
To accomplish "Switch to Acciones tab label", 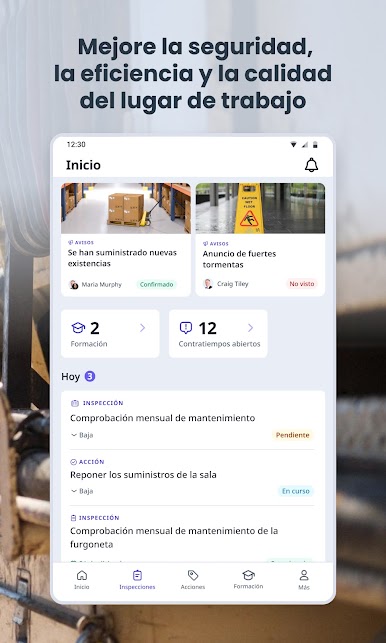I will click(192, 587).
